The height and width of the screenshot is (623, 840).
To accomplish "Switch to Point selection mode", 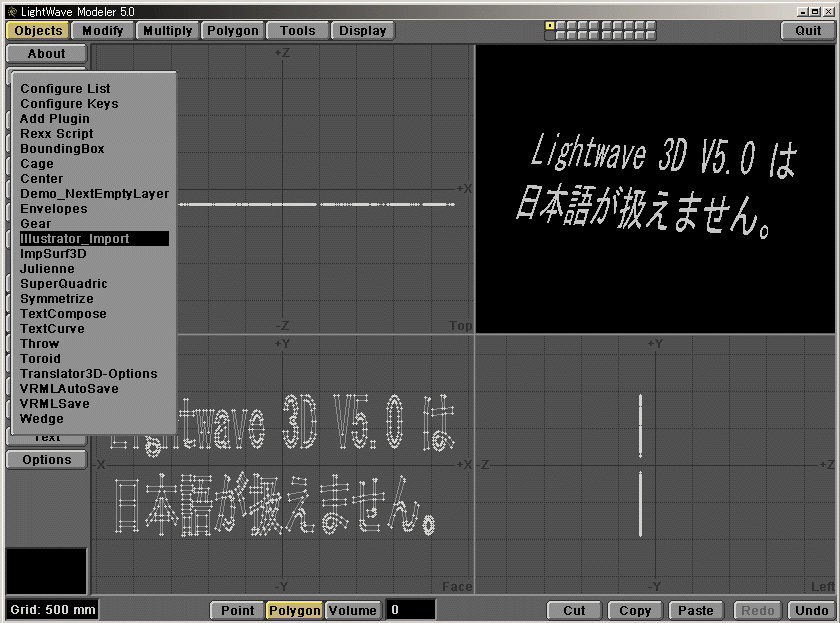I will coord(237,610).
